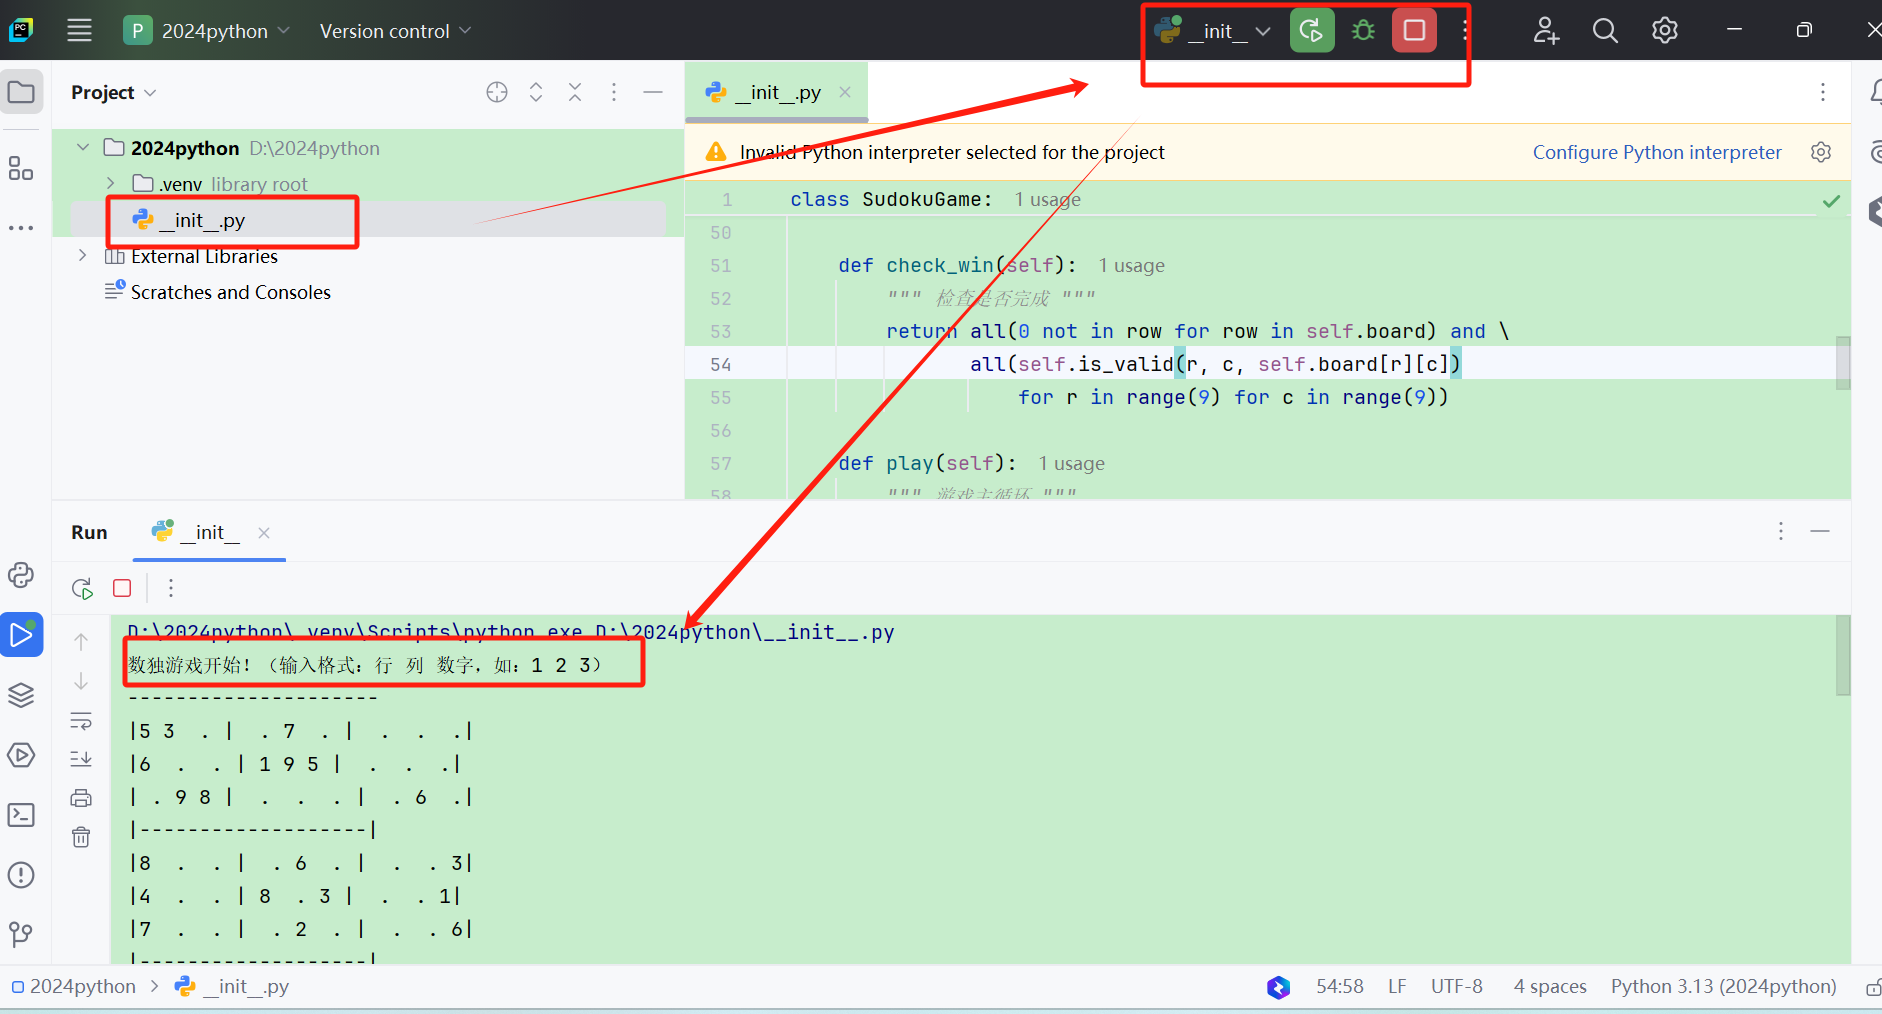Open more run actions in the top toolbar

pyautogui.click(x=1464, y=30)
